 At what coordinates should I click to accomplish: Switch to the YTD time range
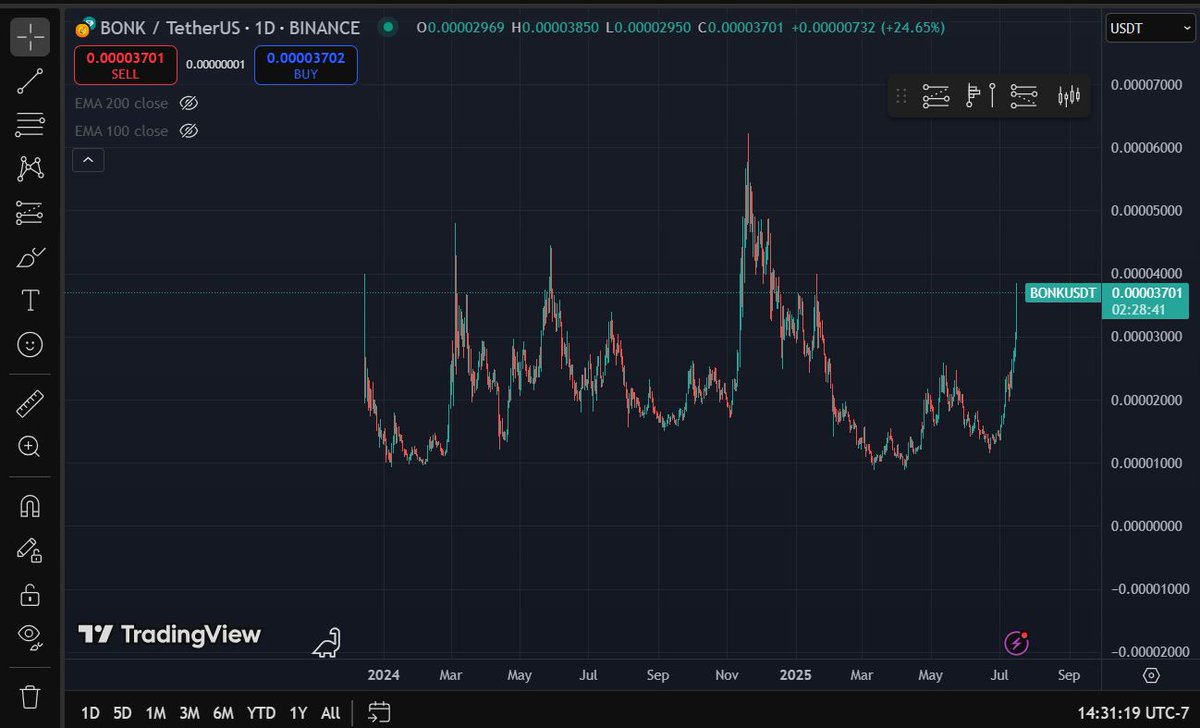261,713
